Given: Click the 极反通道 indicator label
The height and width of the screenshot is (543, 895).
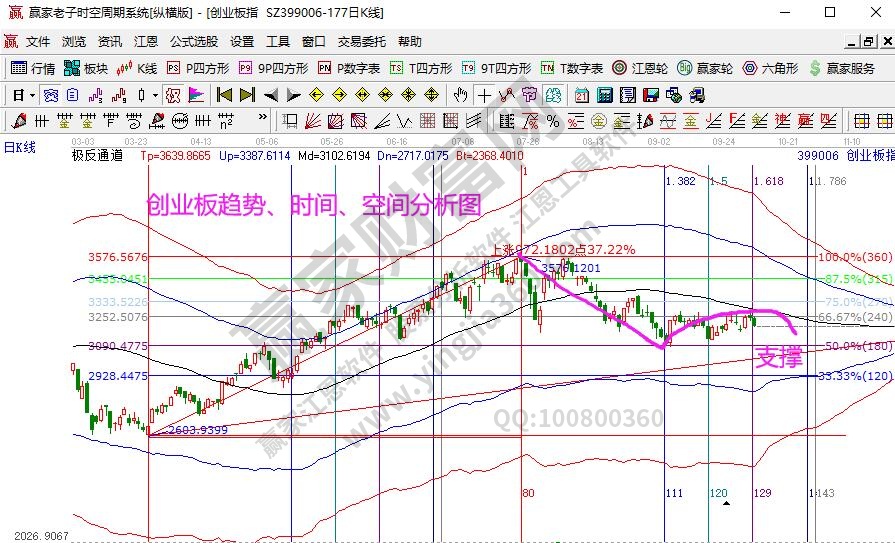Looking at the screenshot, I should coord(97,156).
